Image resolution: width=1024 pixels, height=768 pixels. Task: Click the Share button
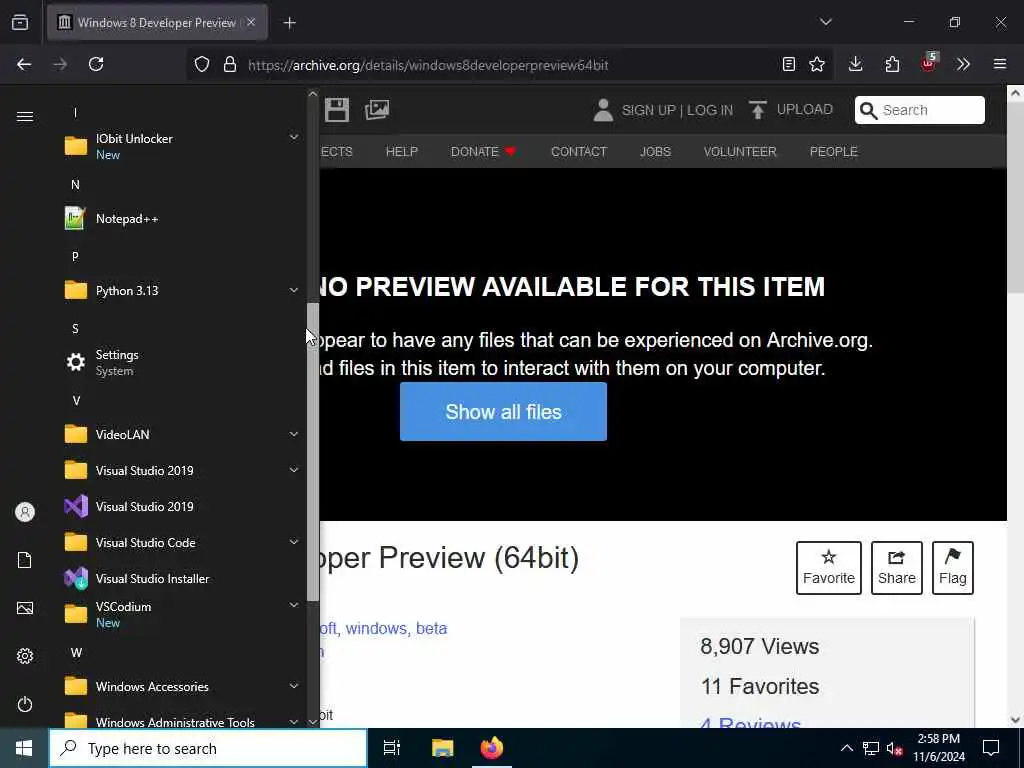pyautogui.click(x=897, y=568)
